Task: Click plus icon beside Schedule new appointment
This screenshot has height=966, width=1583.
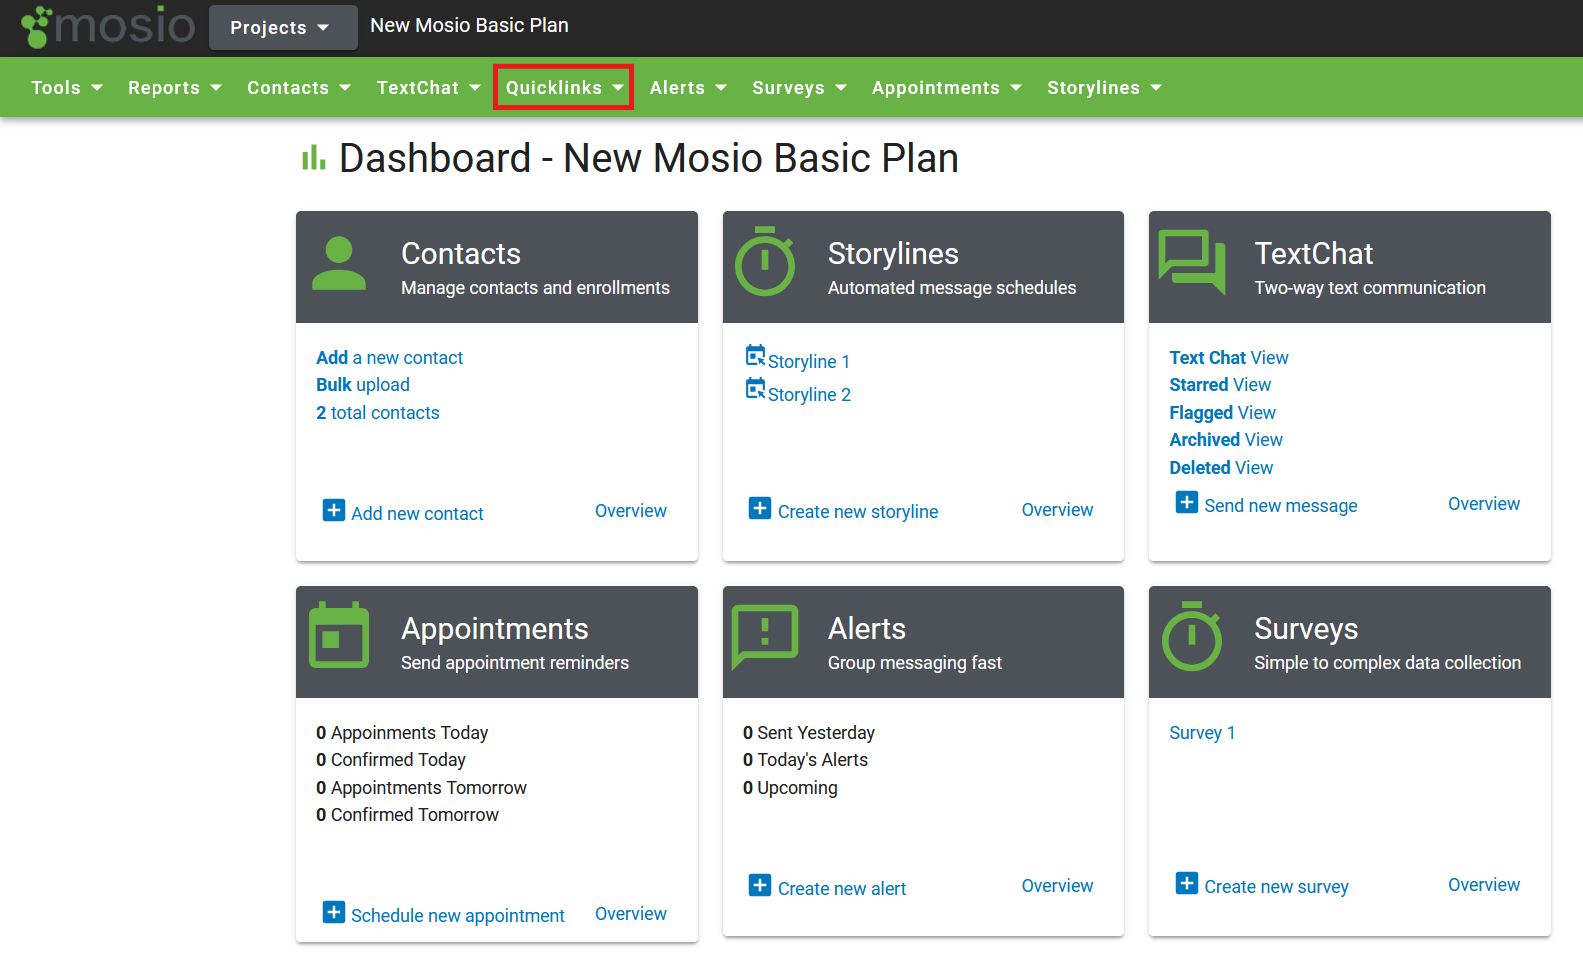Action: [334, 913]
